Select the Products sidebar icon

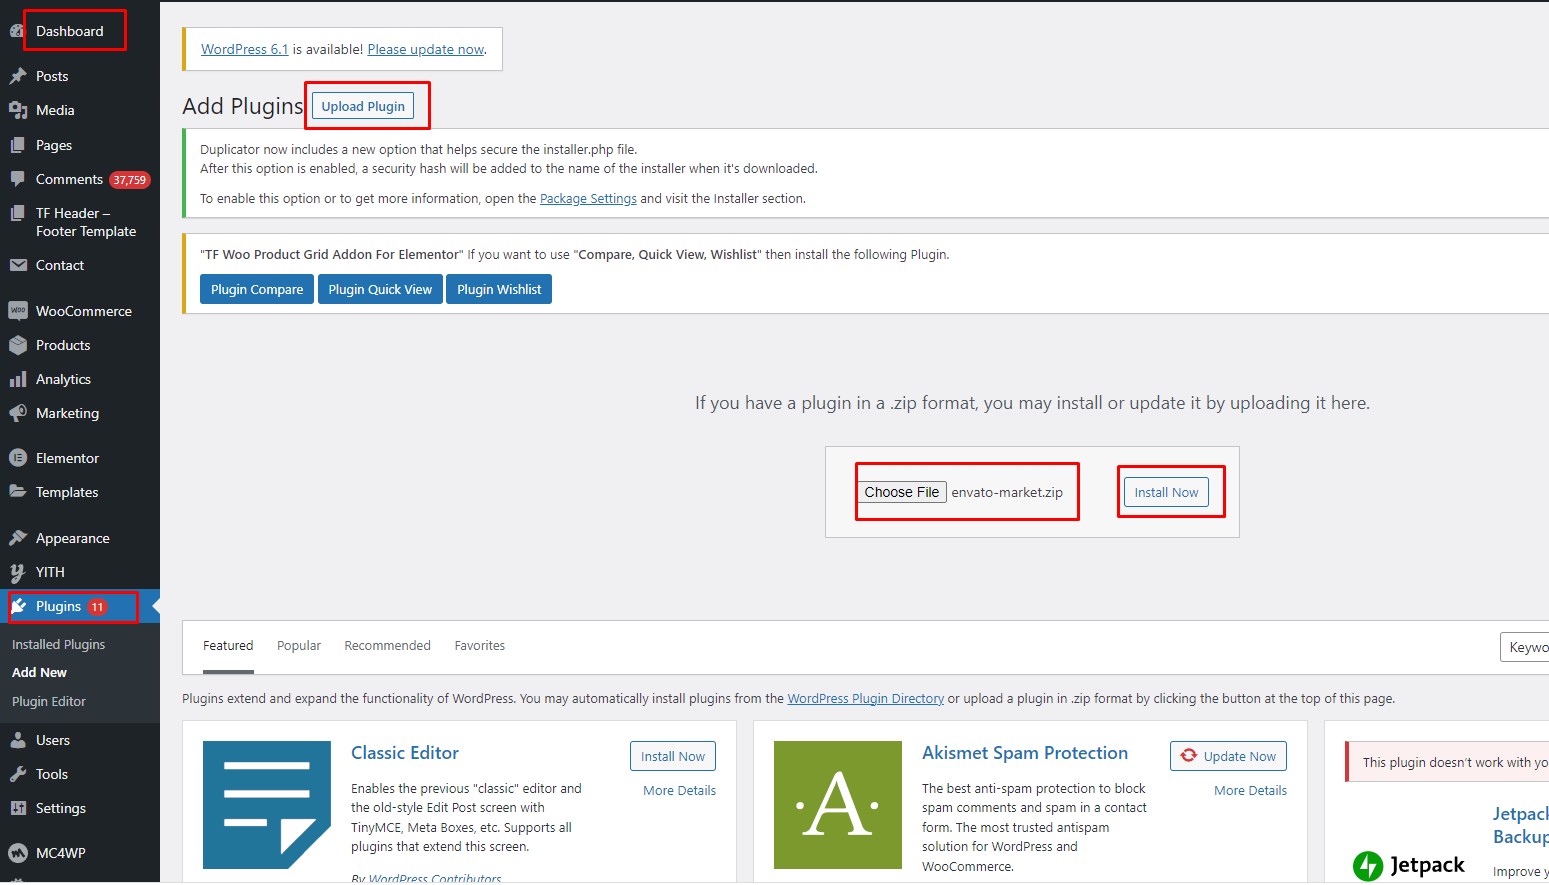point(18,345)
